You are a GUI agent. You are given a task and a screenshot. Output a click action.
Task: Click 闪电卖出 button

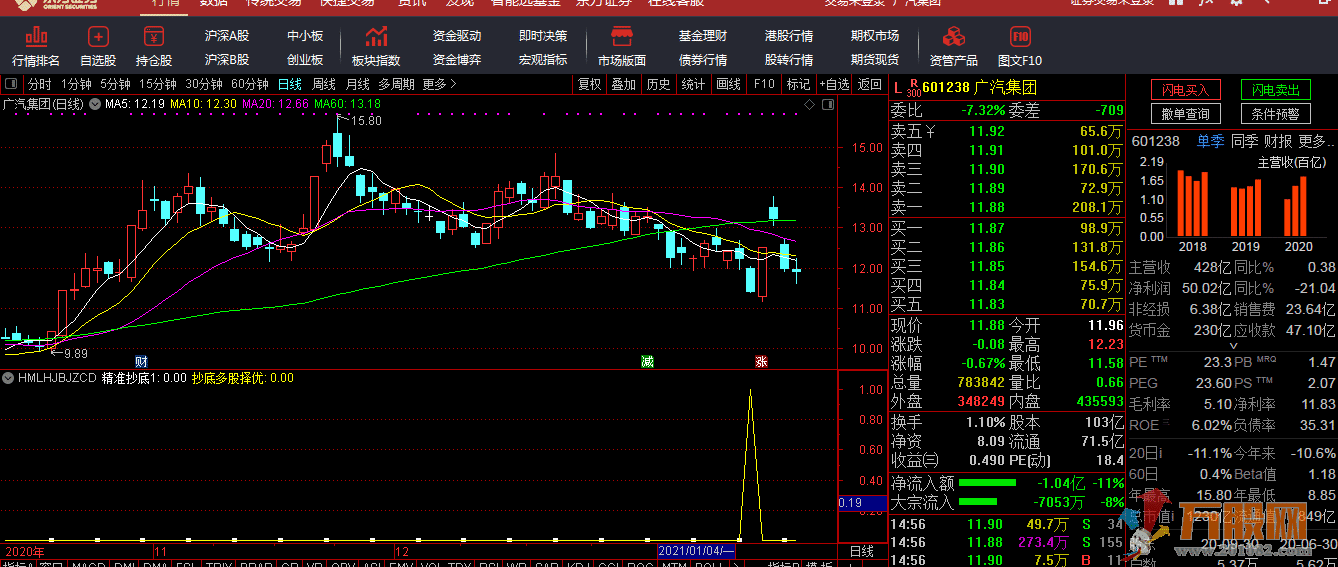tap(1276, 90)
